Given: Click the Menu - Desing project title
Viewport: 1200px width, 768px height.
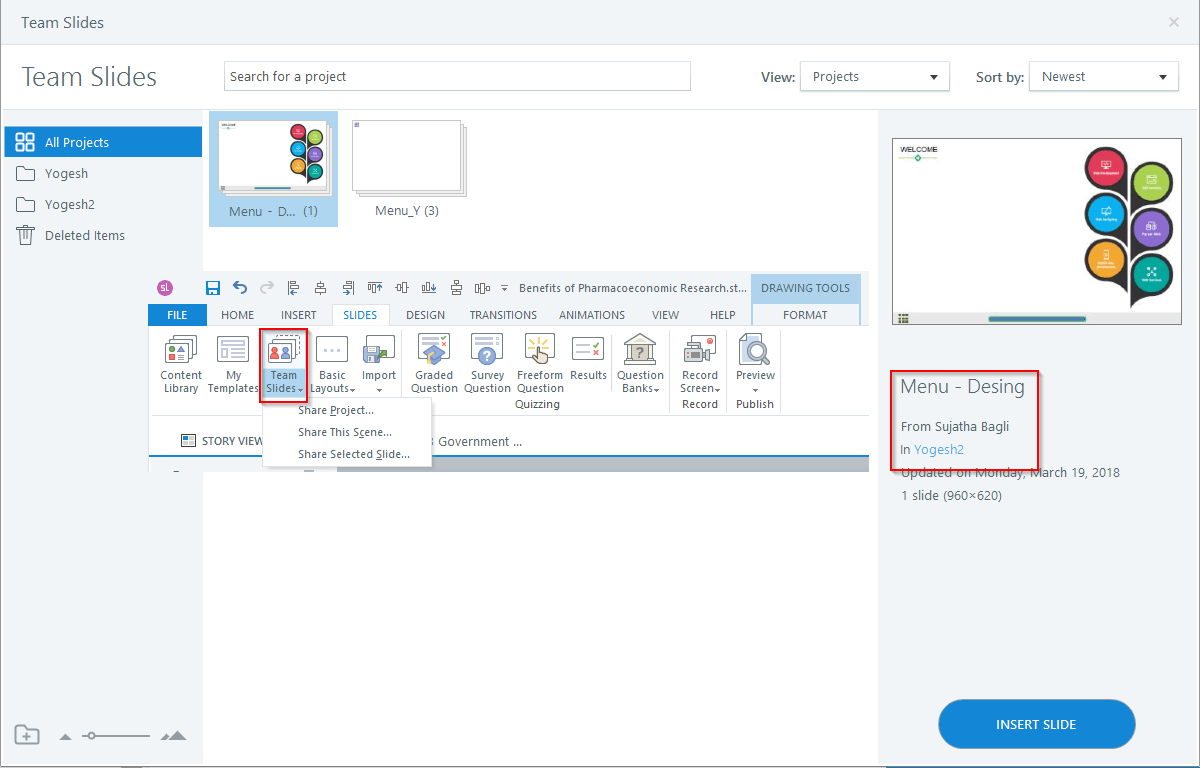Looking at the screenshot, I should (962, 386).
